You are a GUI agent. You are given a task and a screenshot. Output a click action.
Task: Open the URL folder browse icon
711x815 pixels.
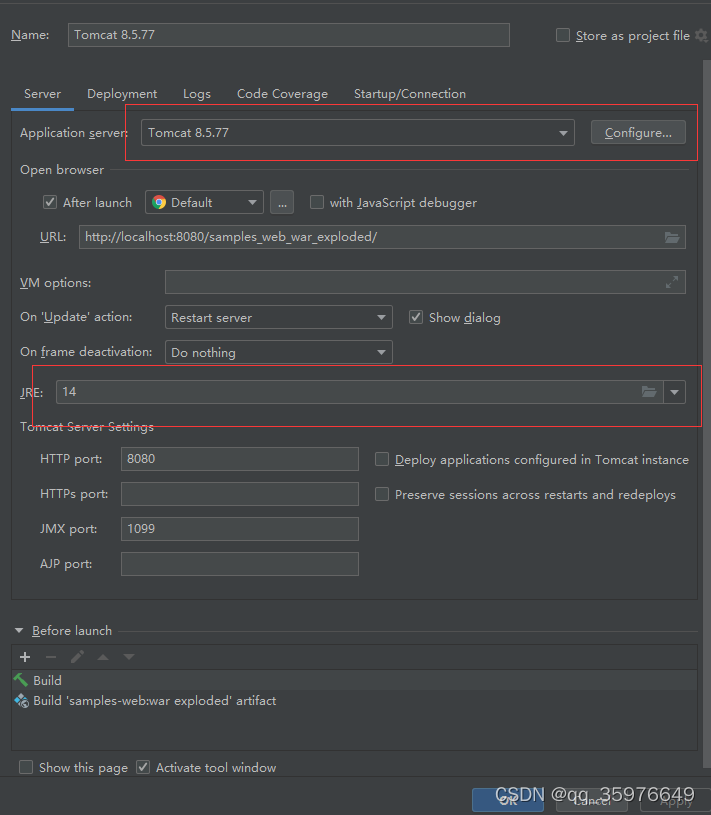(x=672, y=238)
